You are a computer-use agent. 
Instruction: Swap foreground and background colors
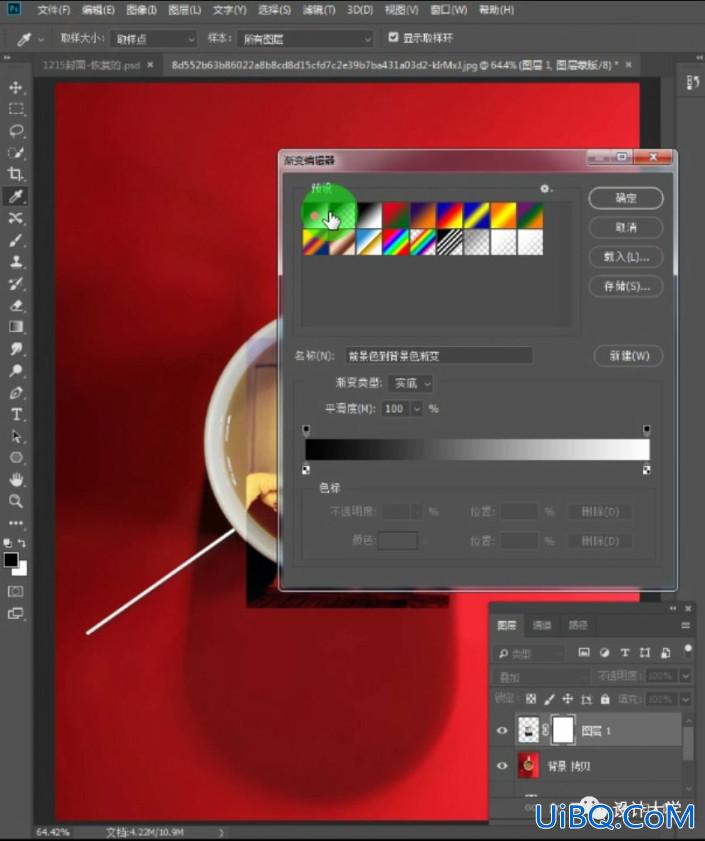click(x=22, y=543)
